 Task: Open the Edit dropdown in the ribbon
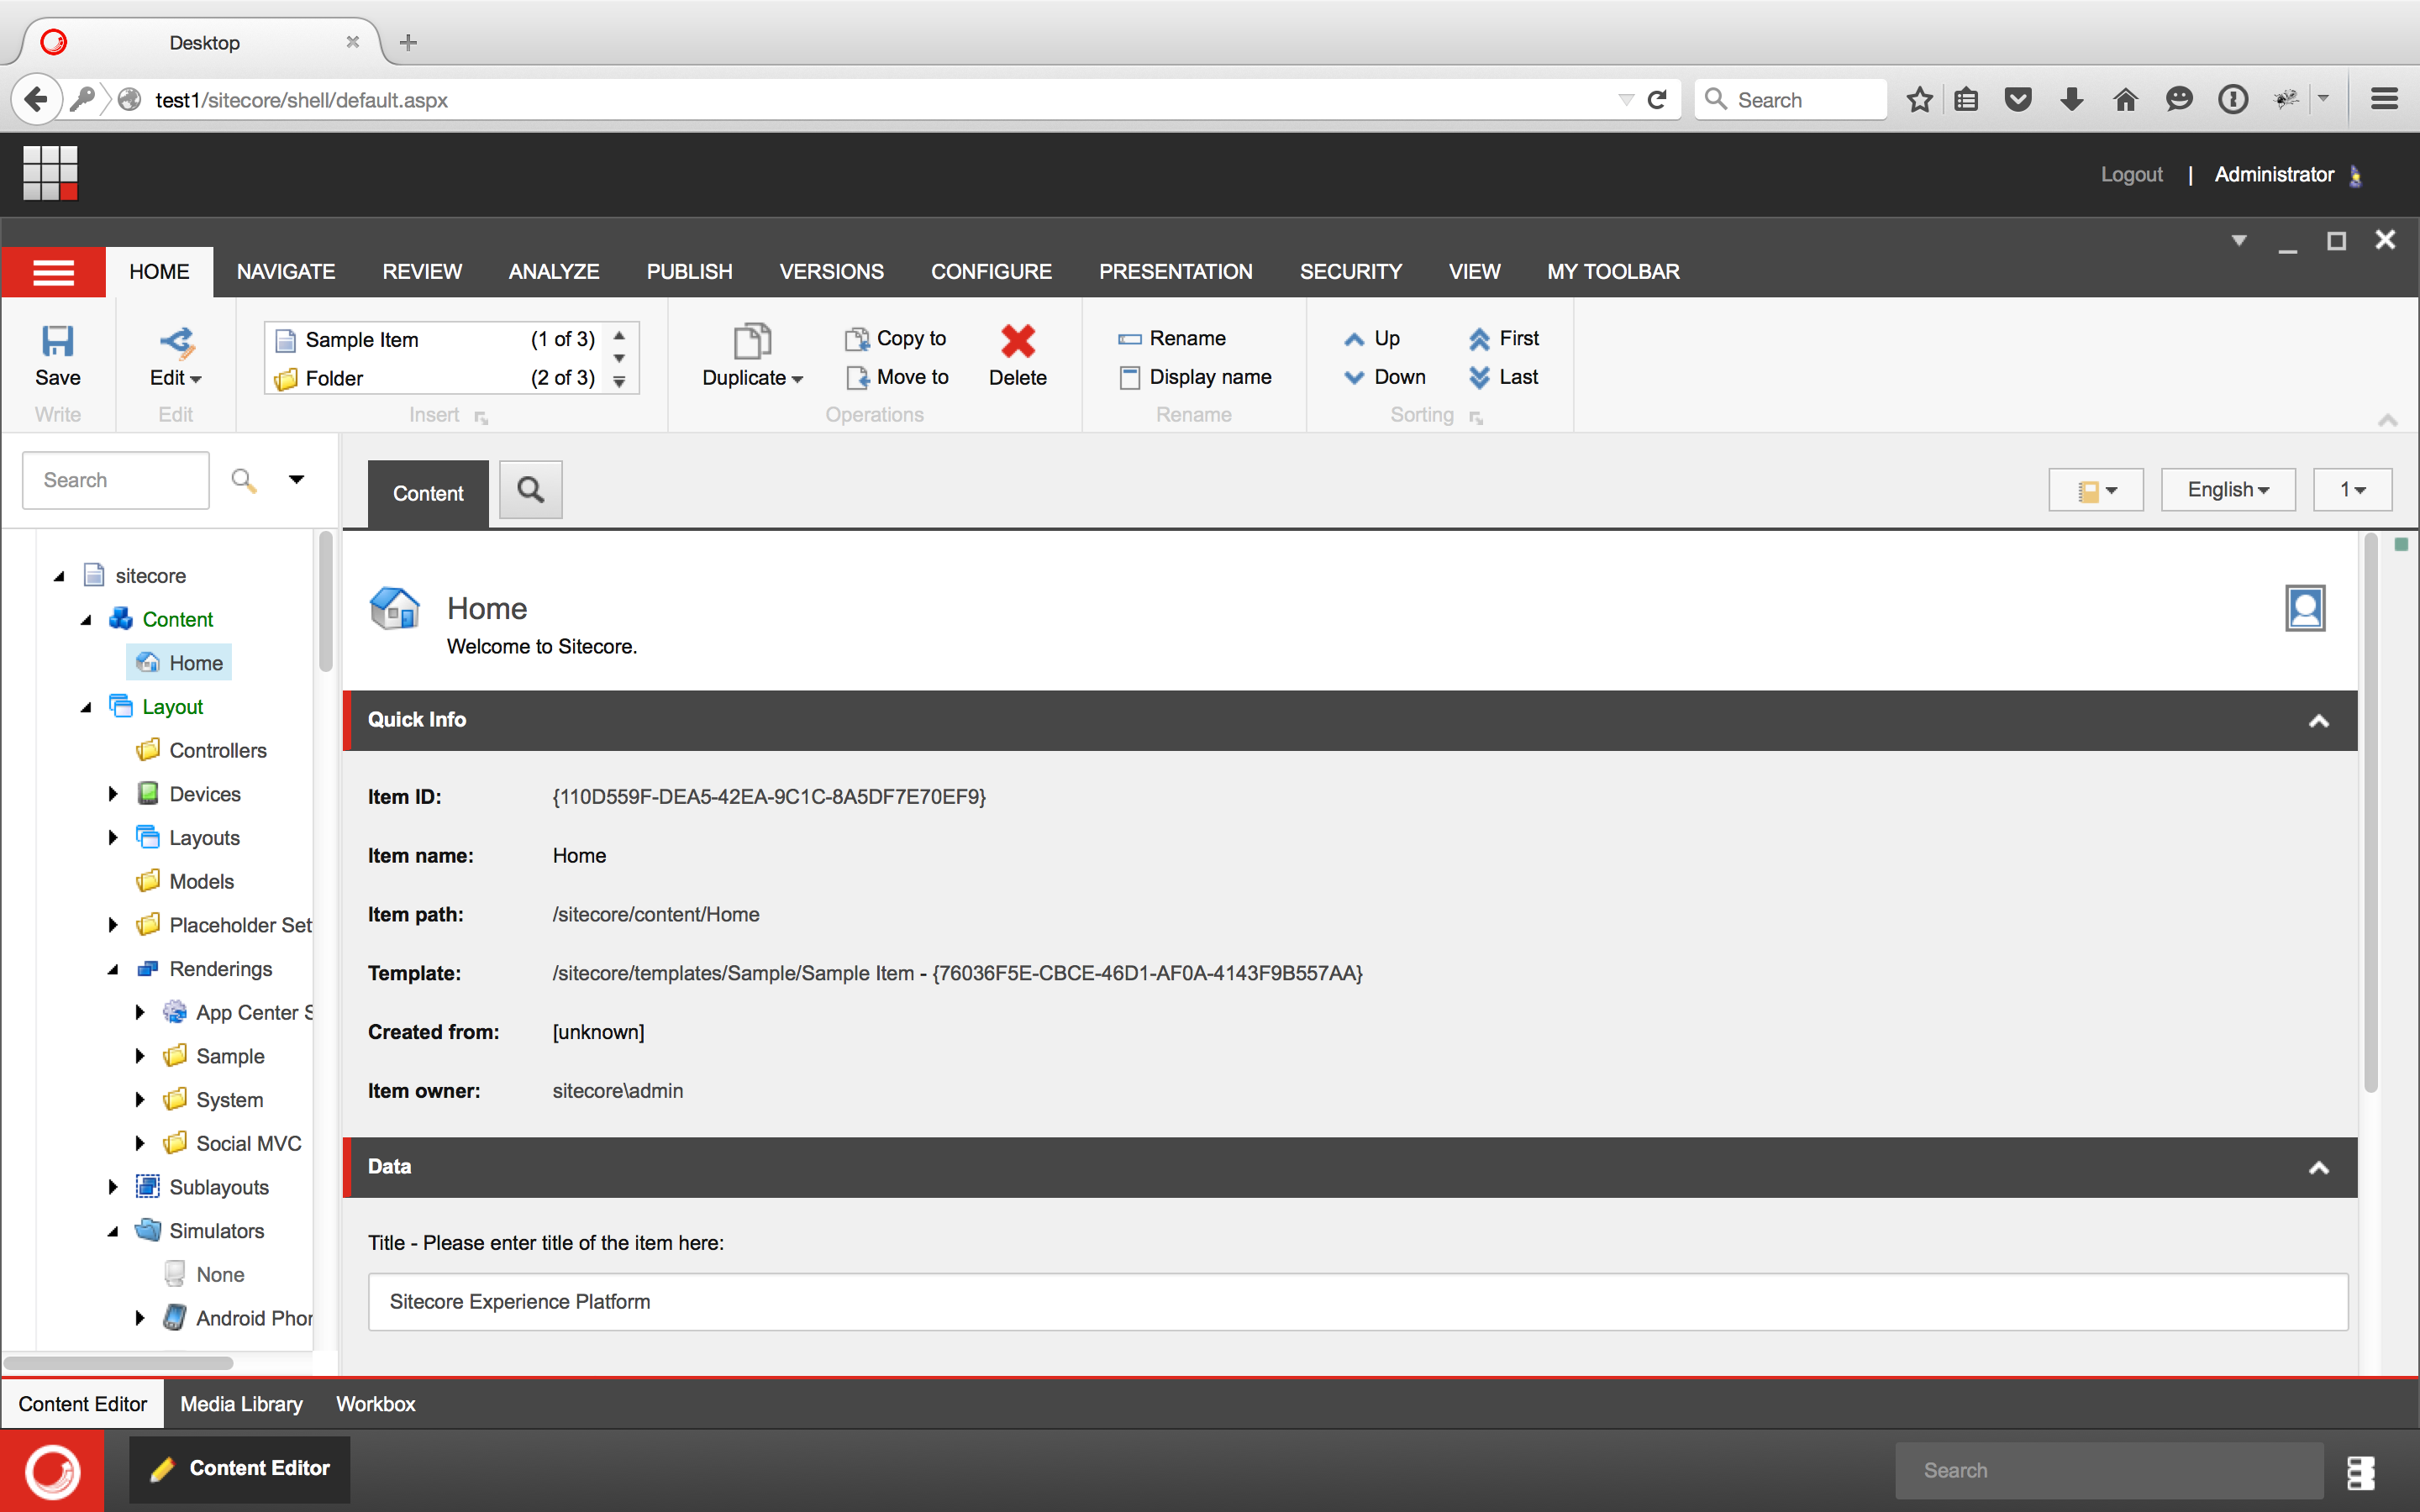click(176, 378)
